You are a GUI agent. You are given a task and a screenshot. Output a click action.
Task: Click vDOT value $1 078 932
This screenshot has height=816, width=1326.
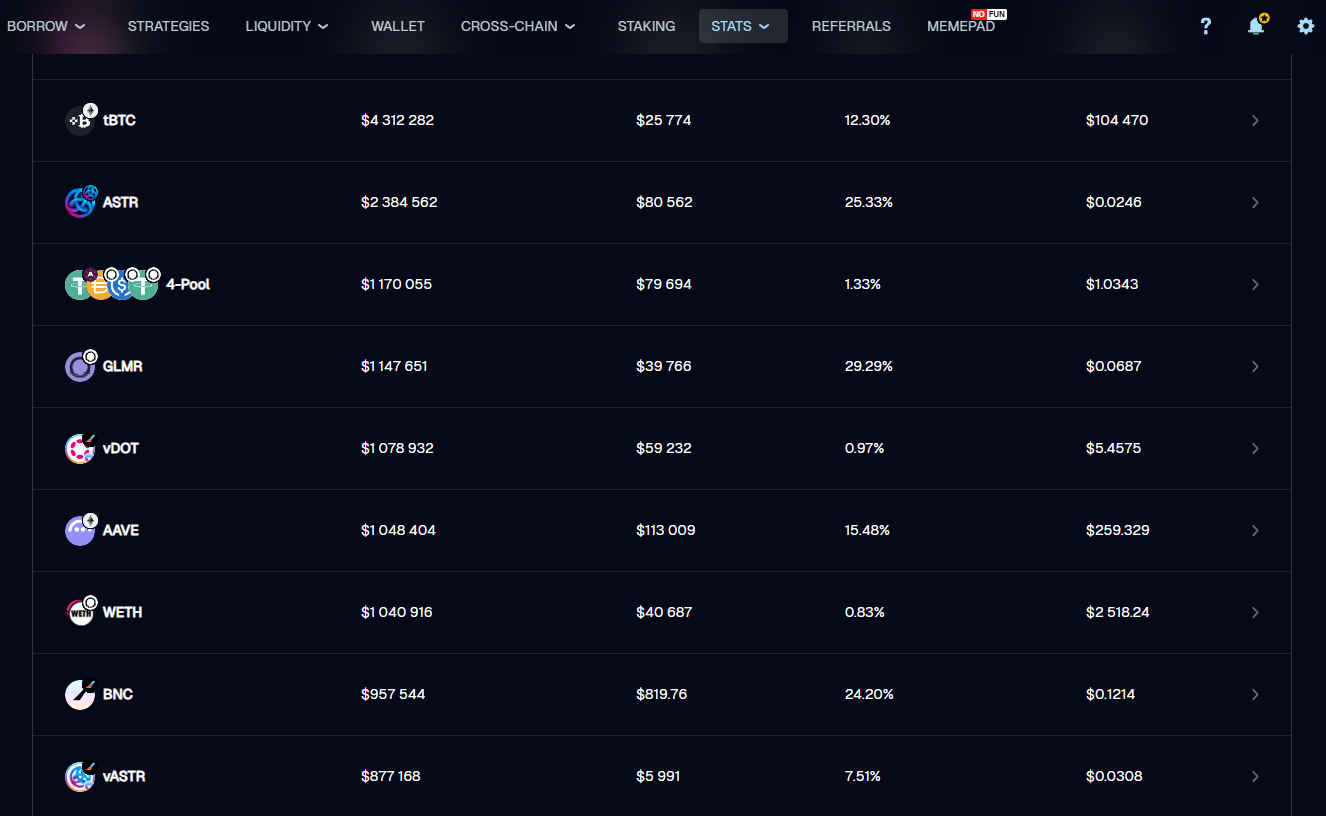[397, 448]
